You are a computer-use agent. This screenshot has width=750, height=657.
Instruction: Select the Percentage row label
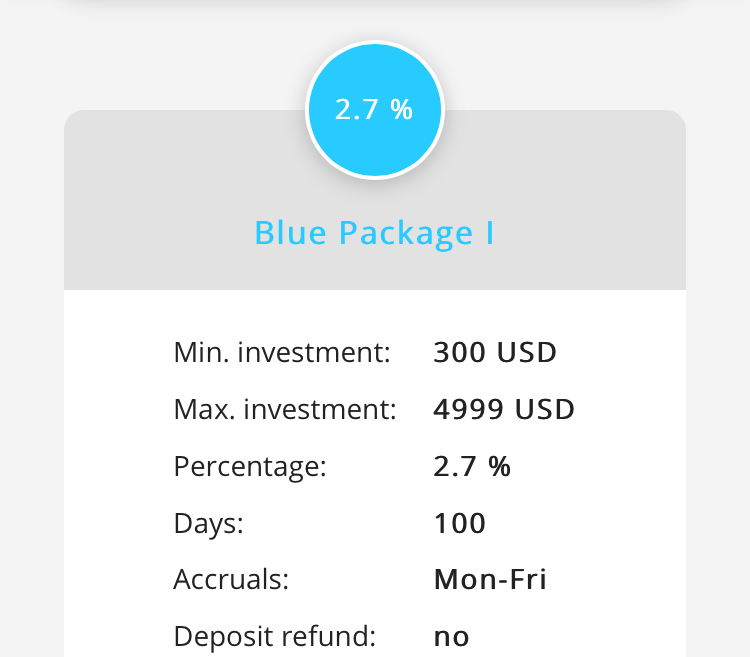click(x=250, y=466)
